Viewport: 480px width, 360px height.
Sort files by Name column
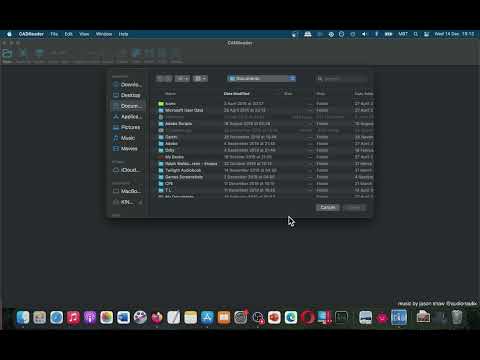(x=171, y=94)
